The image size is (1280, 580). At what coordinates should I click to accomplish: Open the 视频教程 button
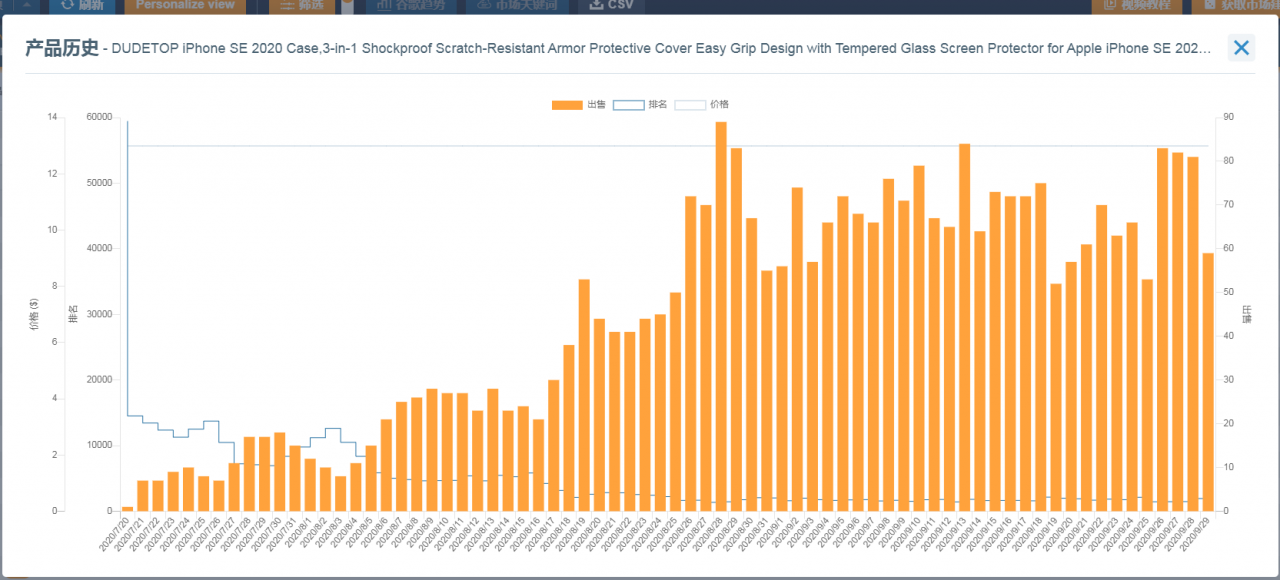pos(1136,5)
